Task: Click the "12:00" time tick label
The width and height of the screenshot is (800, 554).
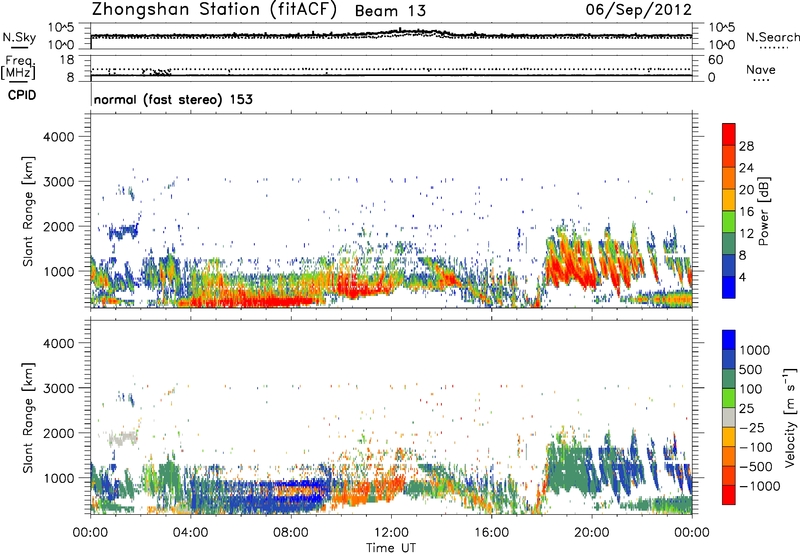Action: pyautogui.click(x=391, y=532)
